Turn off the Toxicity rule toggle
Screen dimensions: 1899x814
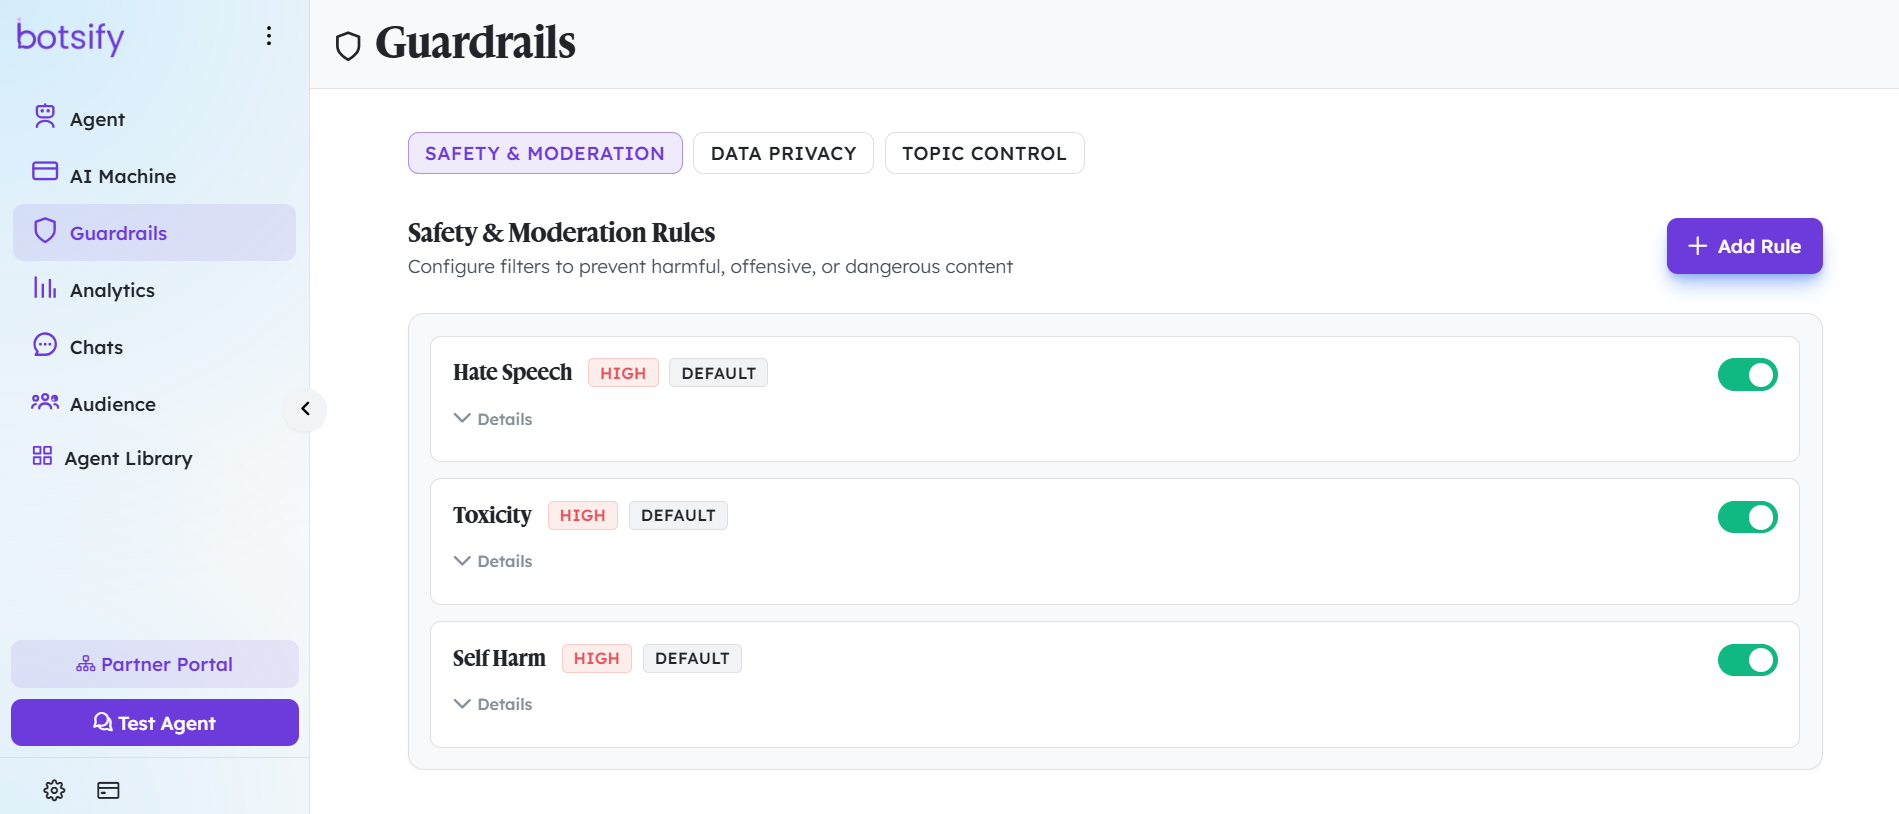point(1747,517)
